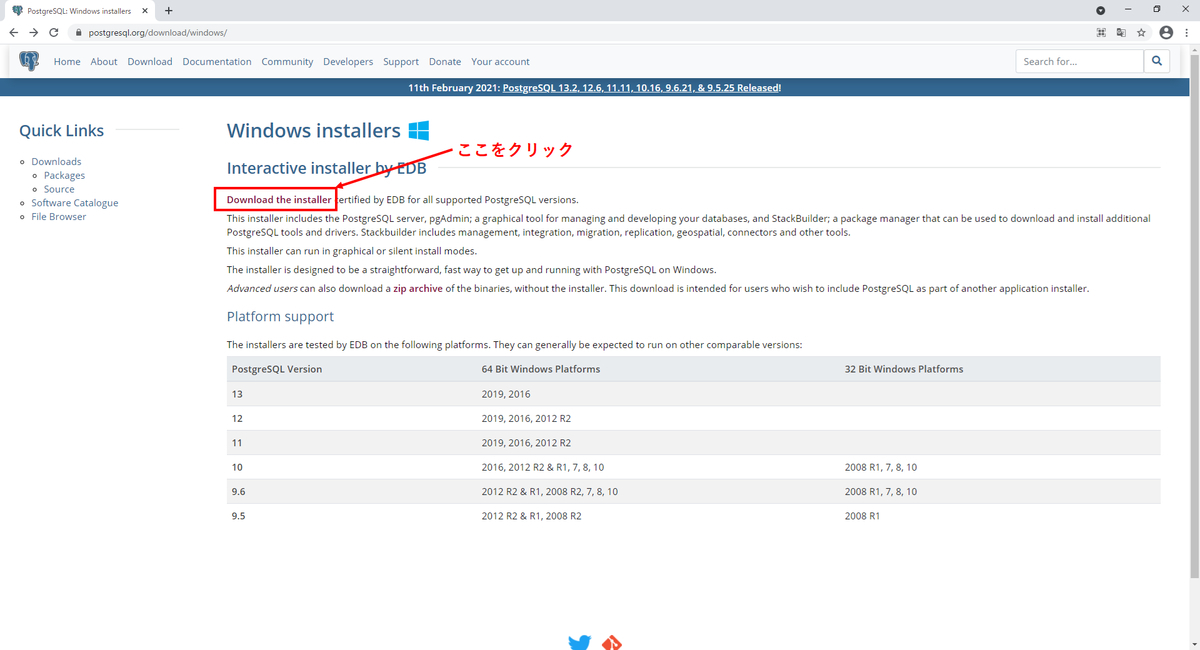Click the Twitter bird icon in footer
The height and width of the screenshot is (650, 1200).
(x=580, y=642)
